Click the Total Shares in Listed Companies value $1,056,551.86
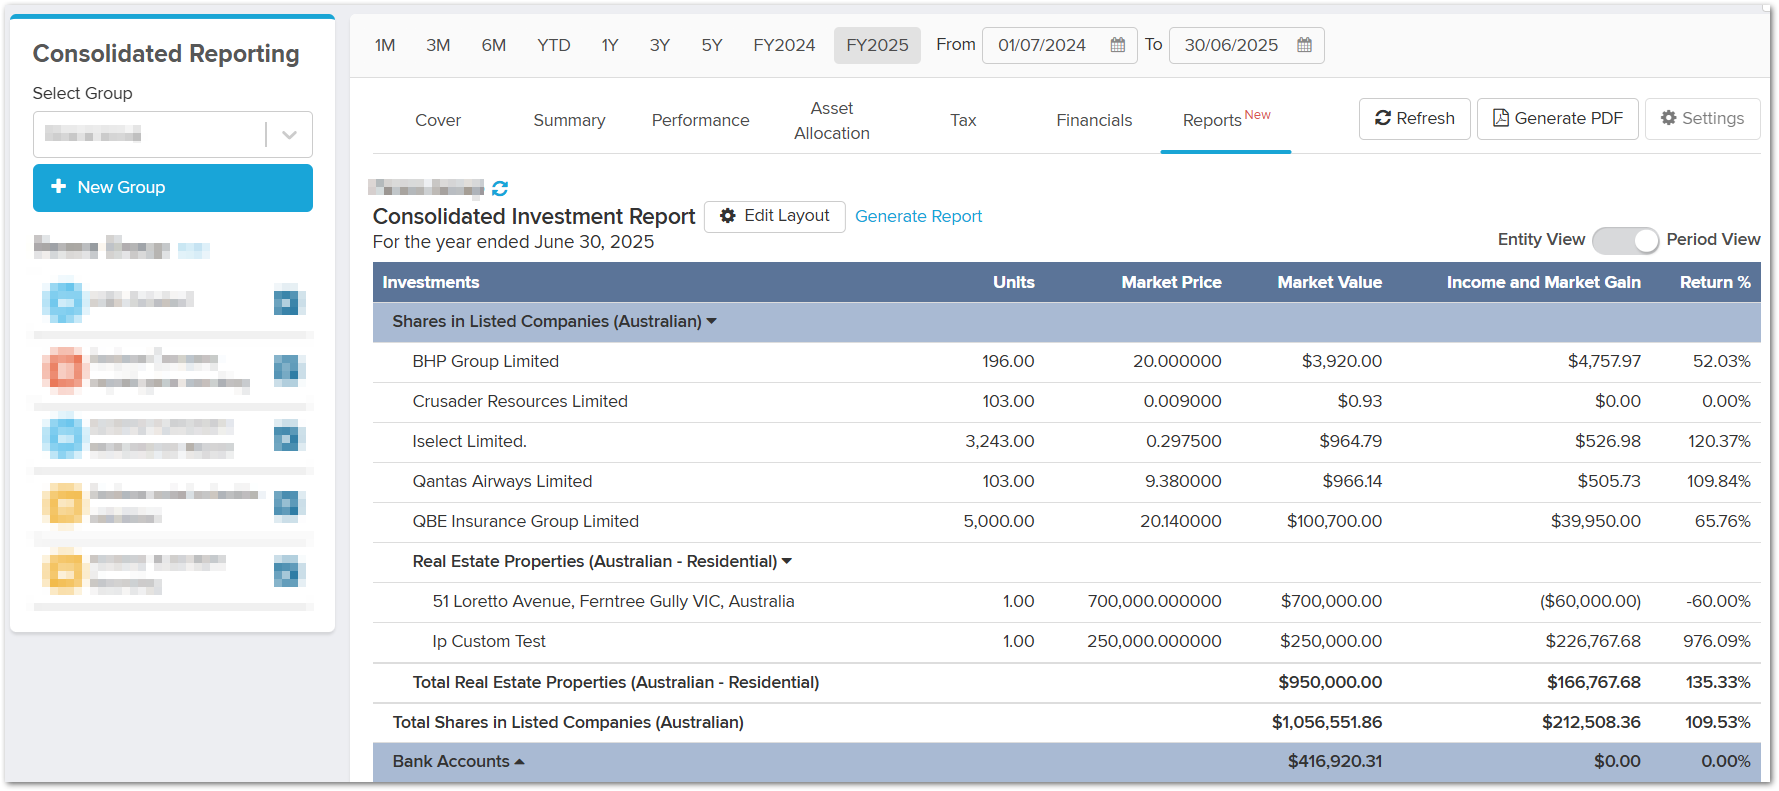1779x791 pixels. [1326, 722]
